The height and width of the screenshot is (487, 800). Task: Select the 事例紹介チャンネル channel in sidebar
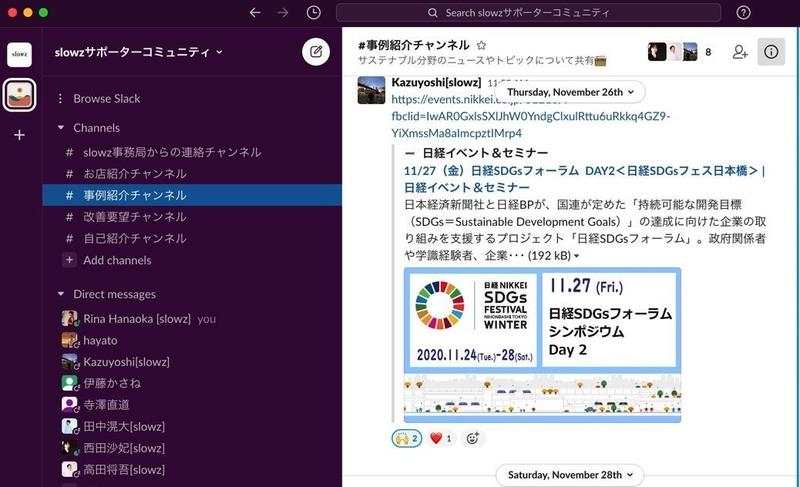(192, 195)
